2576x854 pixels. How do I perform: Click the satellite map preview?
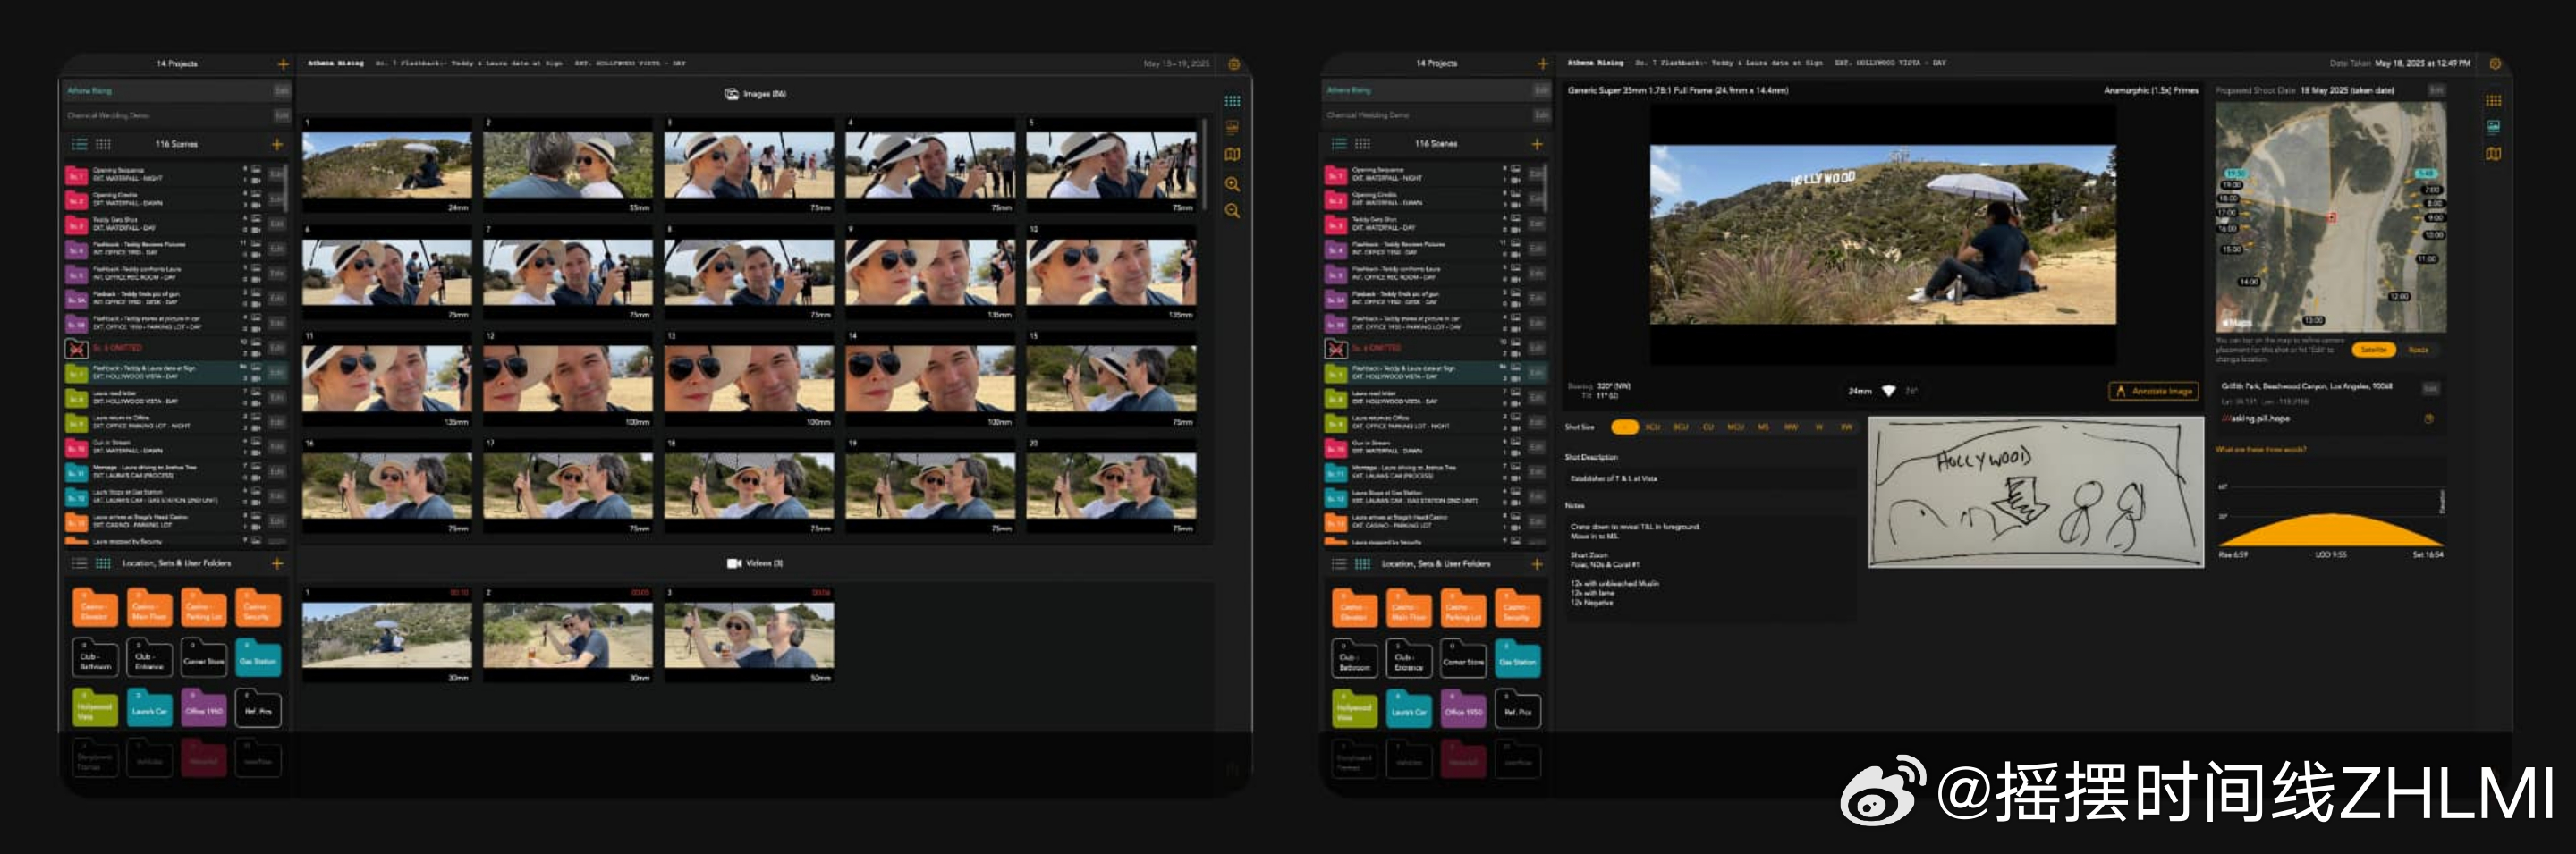2331,217
